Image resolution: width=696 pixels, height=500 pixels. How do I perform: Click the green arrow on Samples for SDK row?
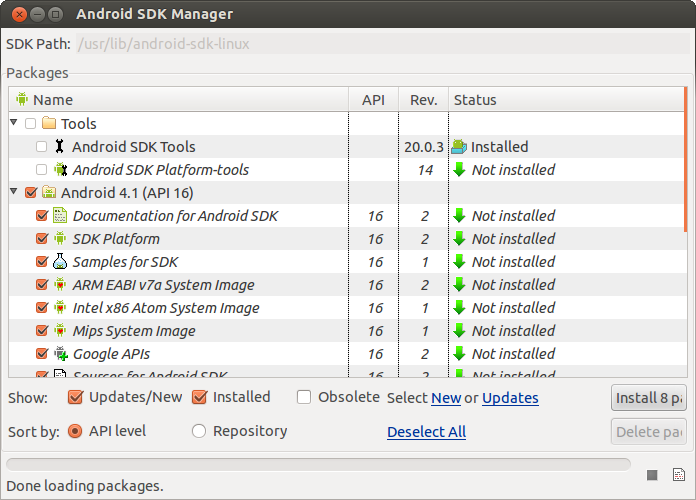click(459, 262)
